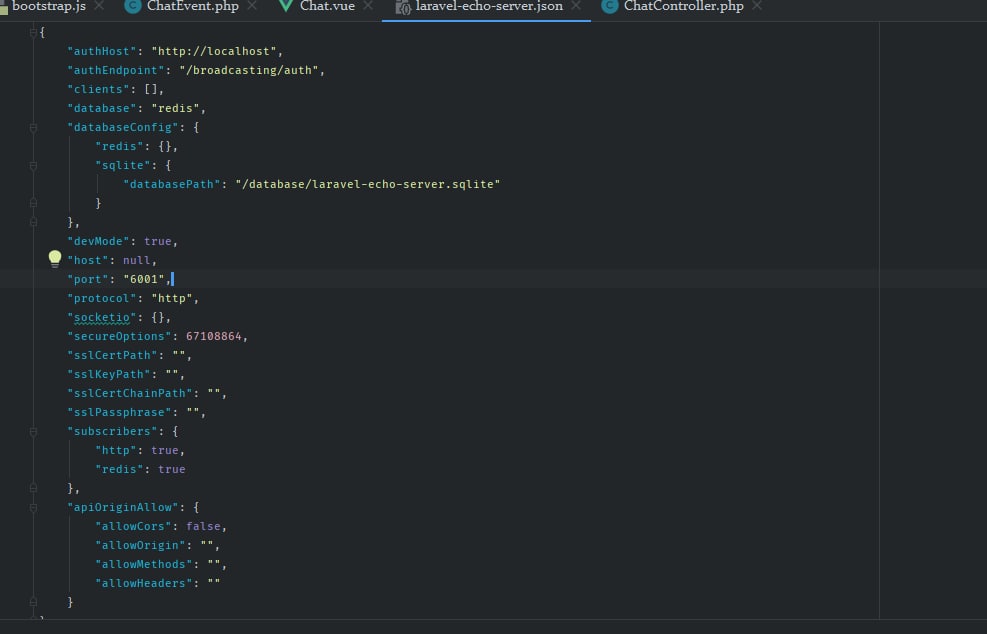The width and height of the screenshot is (987, 634).
Task: Switch to the bootstrap.js tab
Action: (48, 6)
